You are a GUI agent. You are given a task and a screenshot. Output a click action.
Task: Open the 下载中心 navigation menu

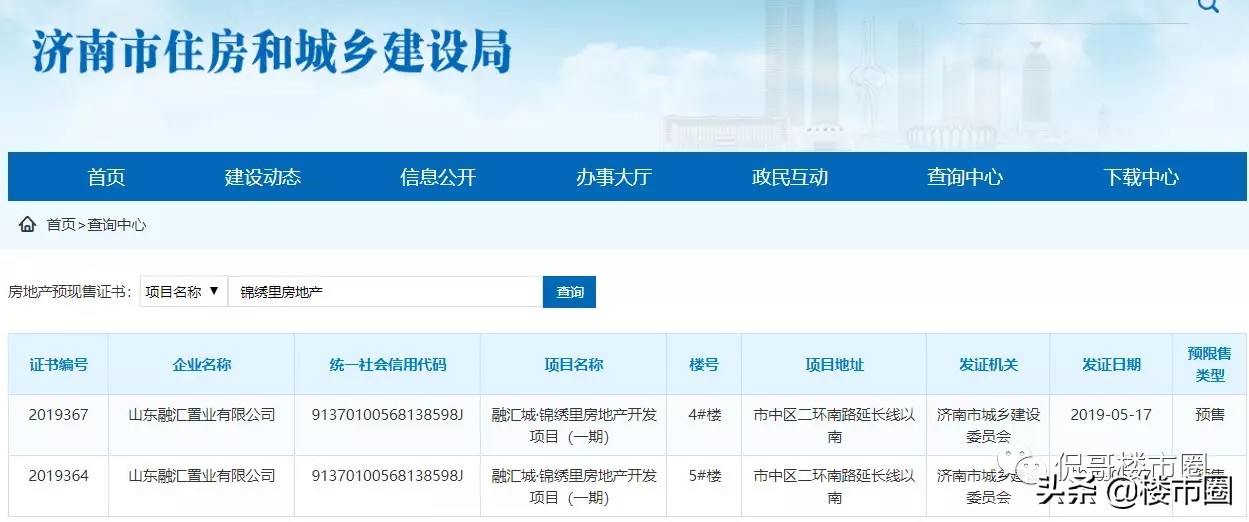coord(1141,177)
